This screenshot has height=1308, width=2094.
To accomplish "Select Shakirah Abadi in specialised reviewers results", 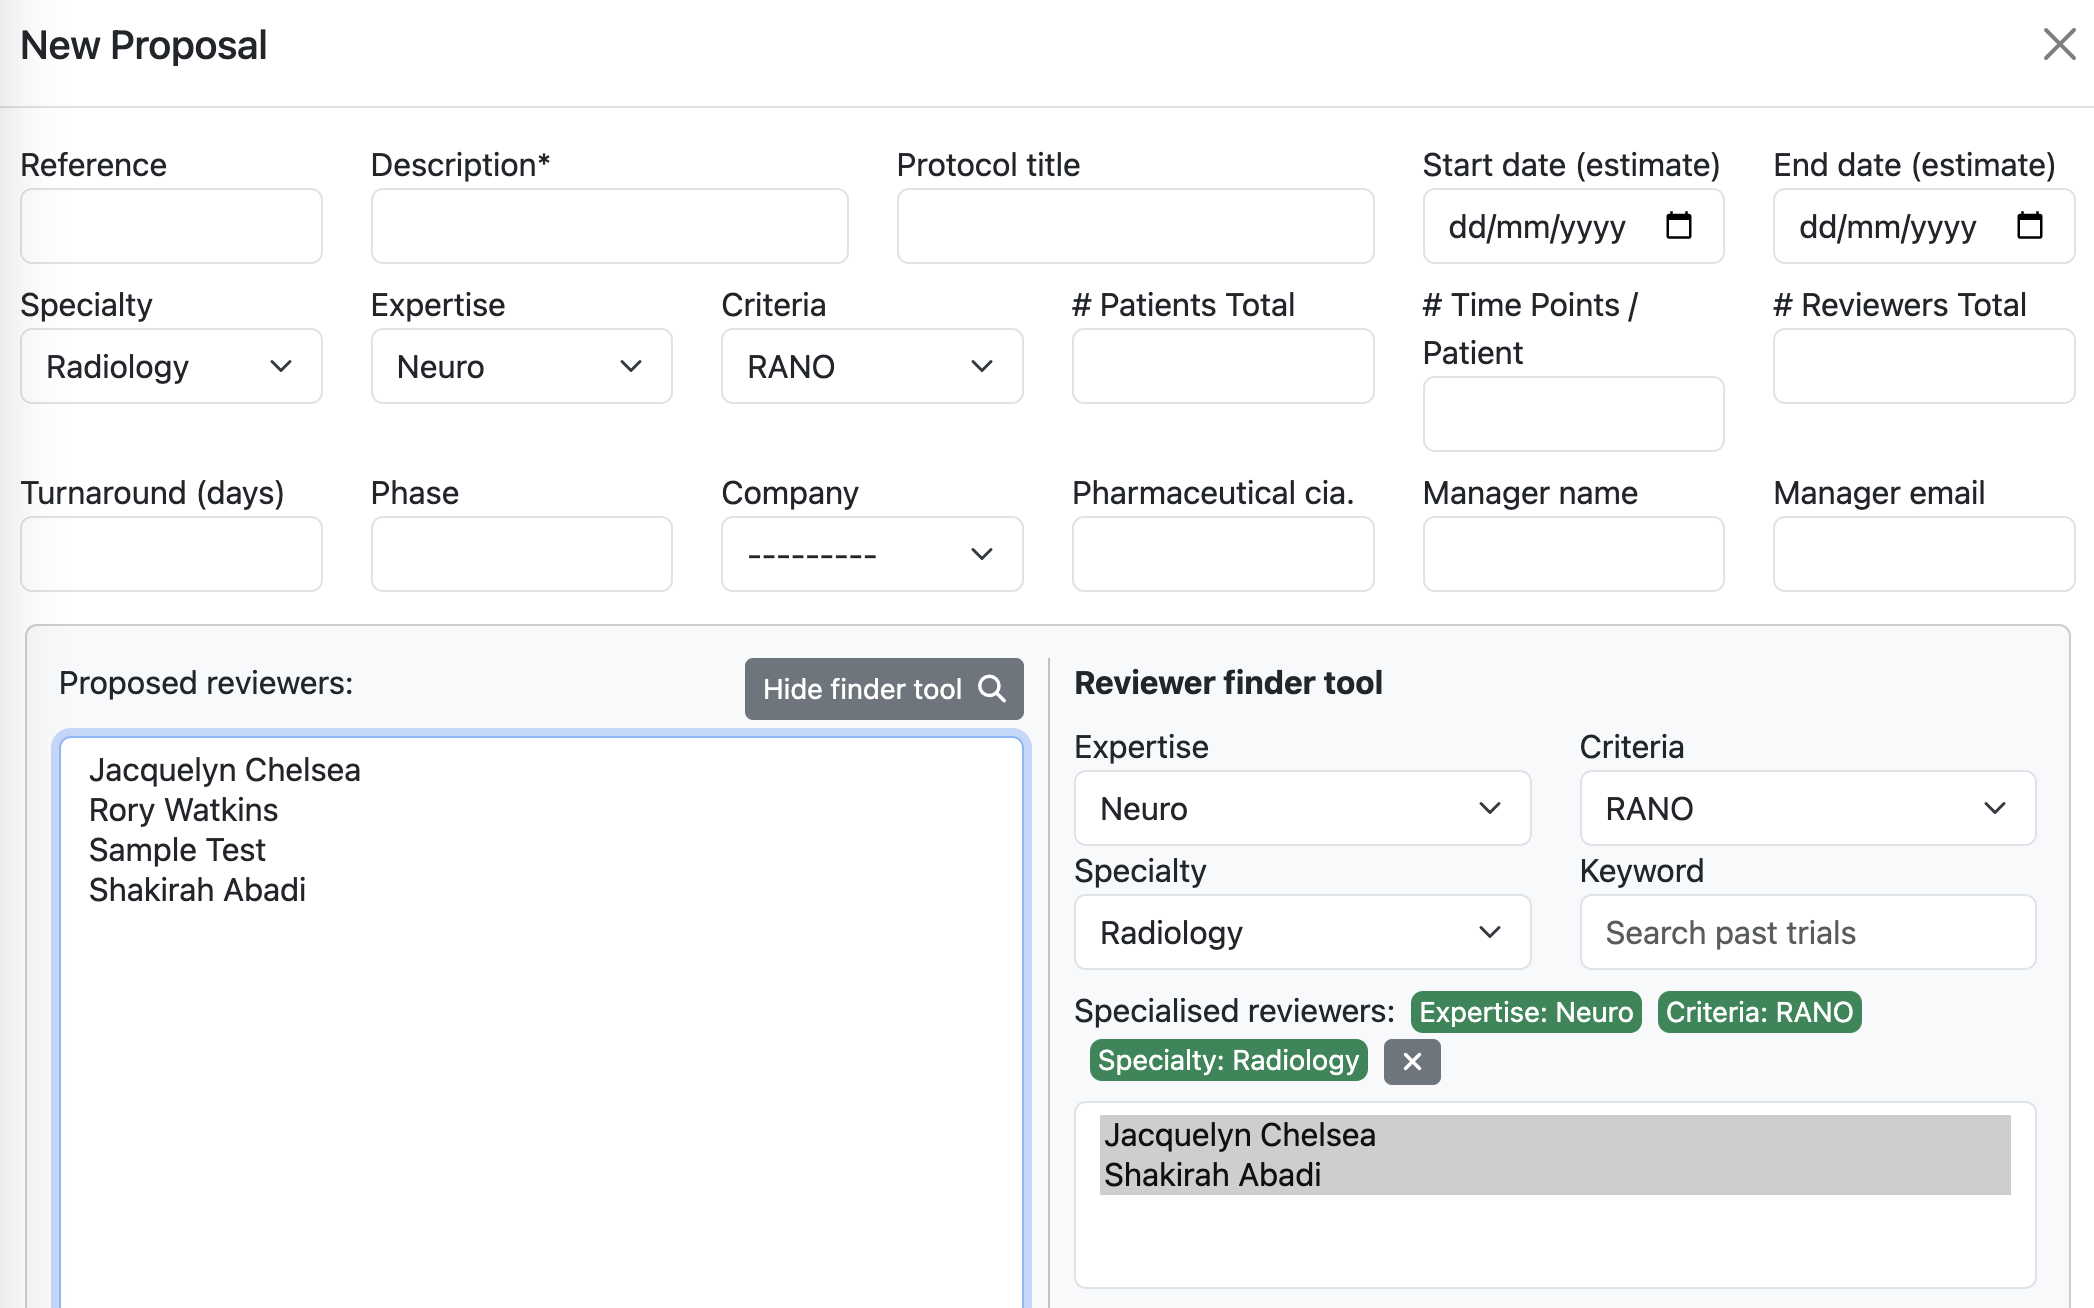I will click(x=1212, y=1175).
